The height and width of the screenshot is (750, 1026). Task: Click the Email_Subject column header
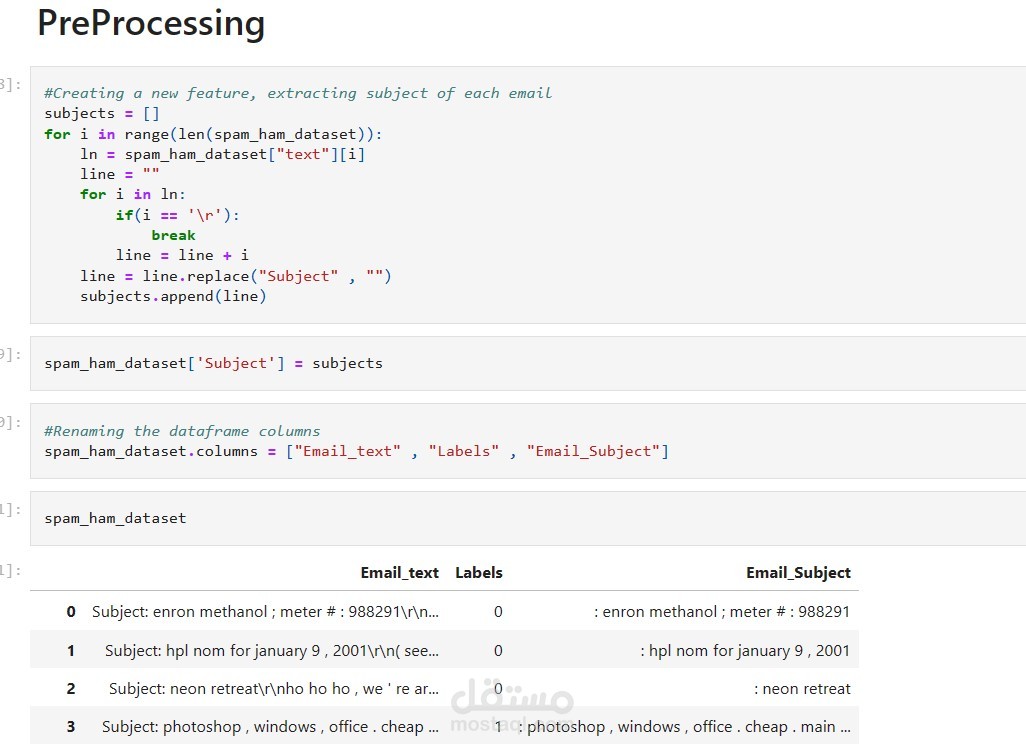tap(798, 573)
